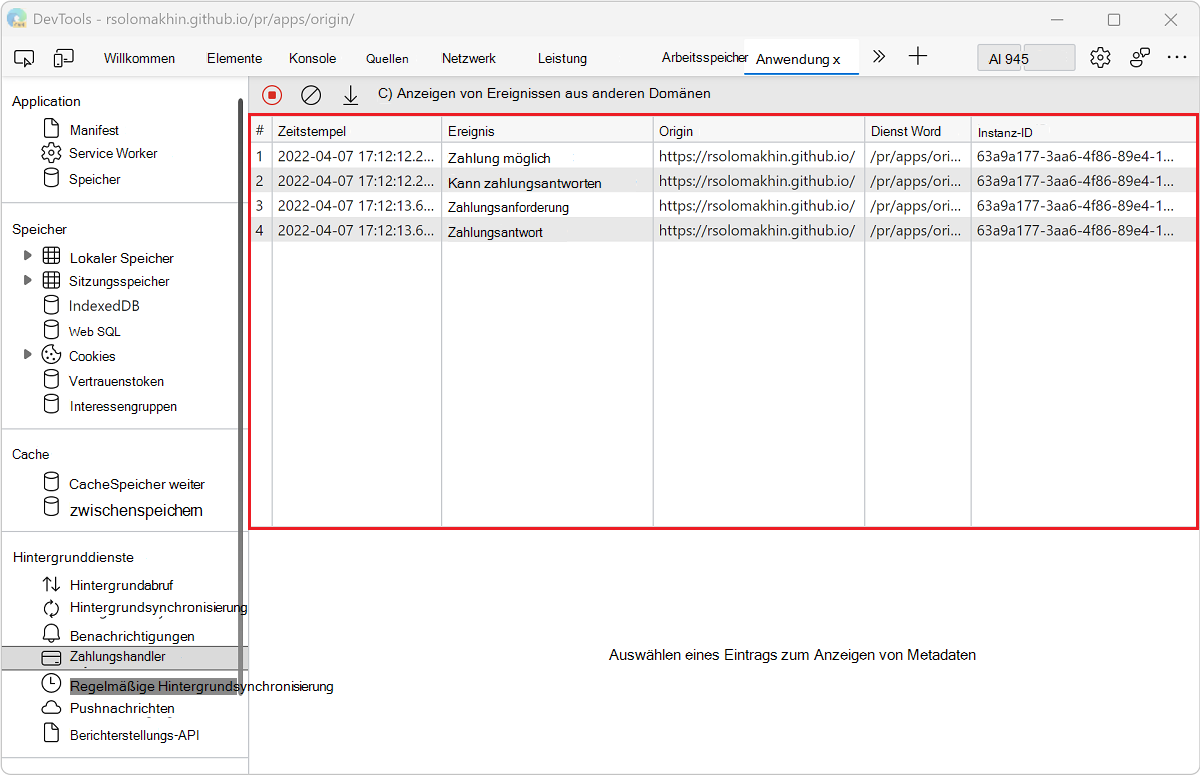The image size is (1200, 775).
Task: Open the inspect element picker tool
Action: (x=25, y=58)
